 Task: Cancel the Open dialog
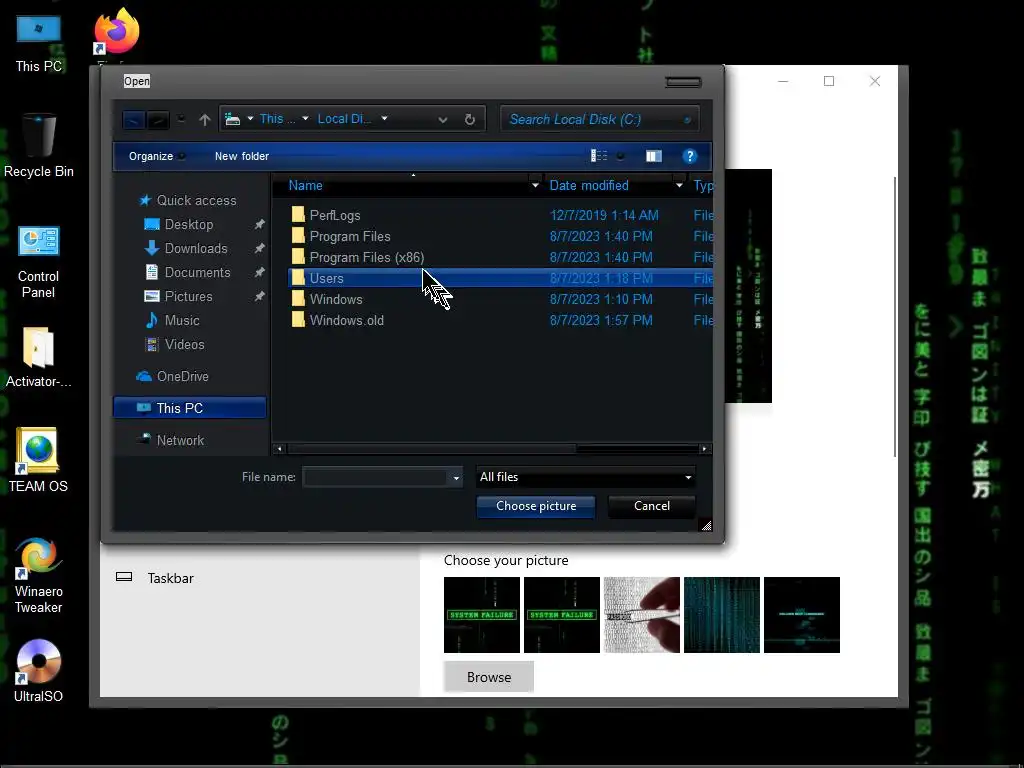click(652, 506)
